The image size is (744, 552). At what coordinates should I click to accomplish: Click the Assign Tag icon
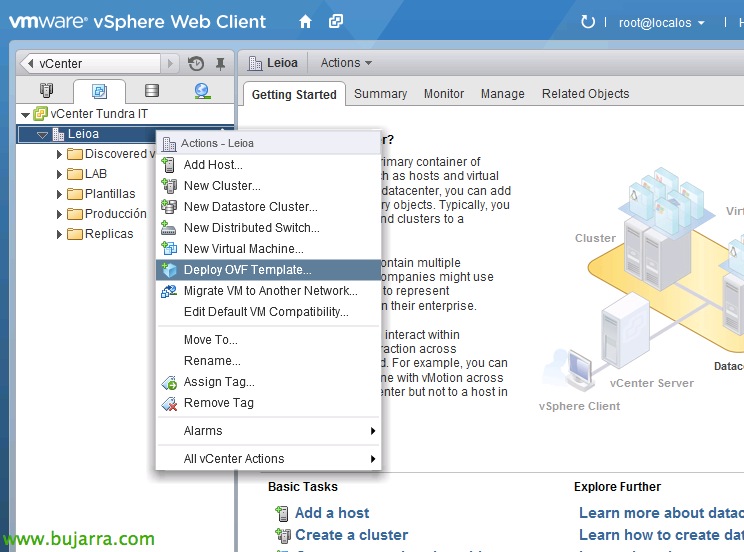coord(169,382)
